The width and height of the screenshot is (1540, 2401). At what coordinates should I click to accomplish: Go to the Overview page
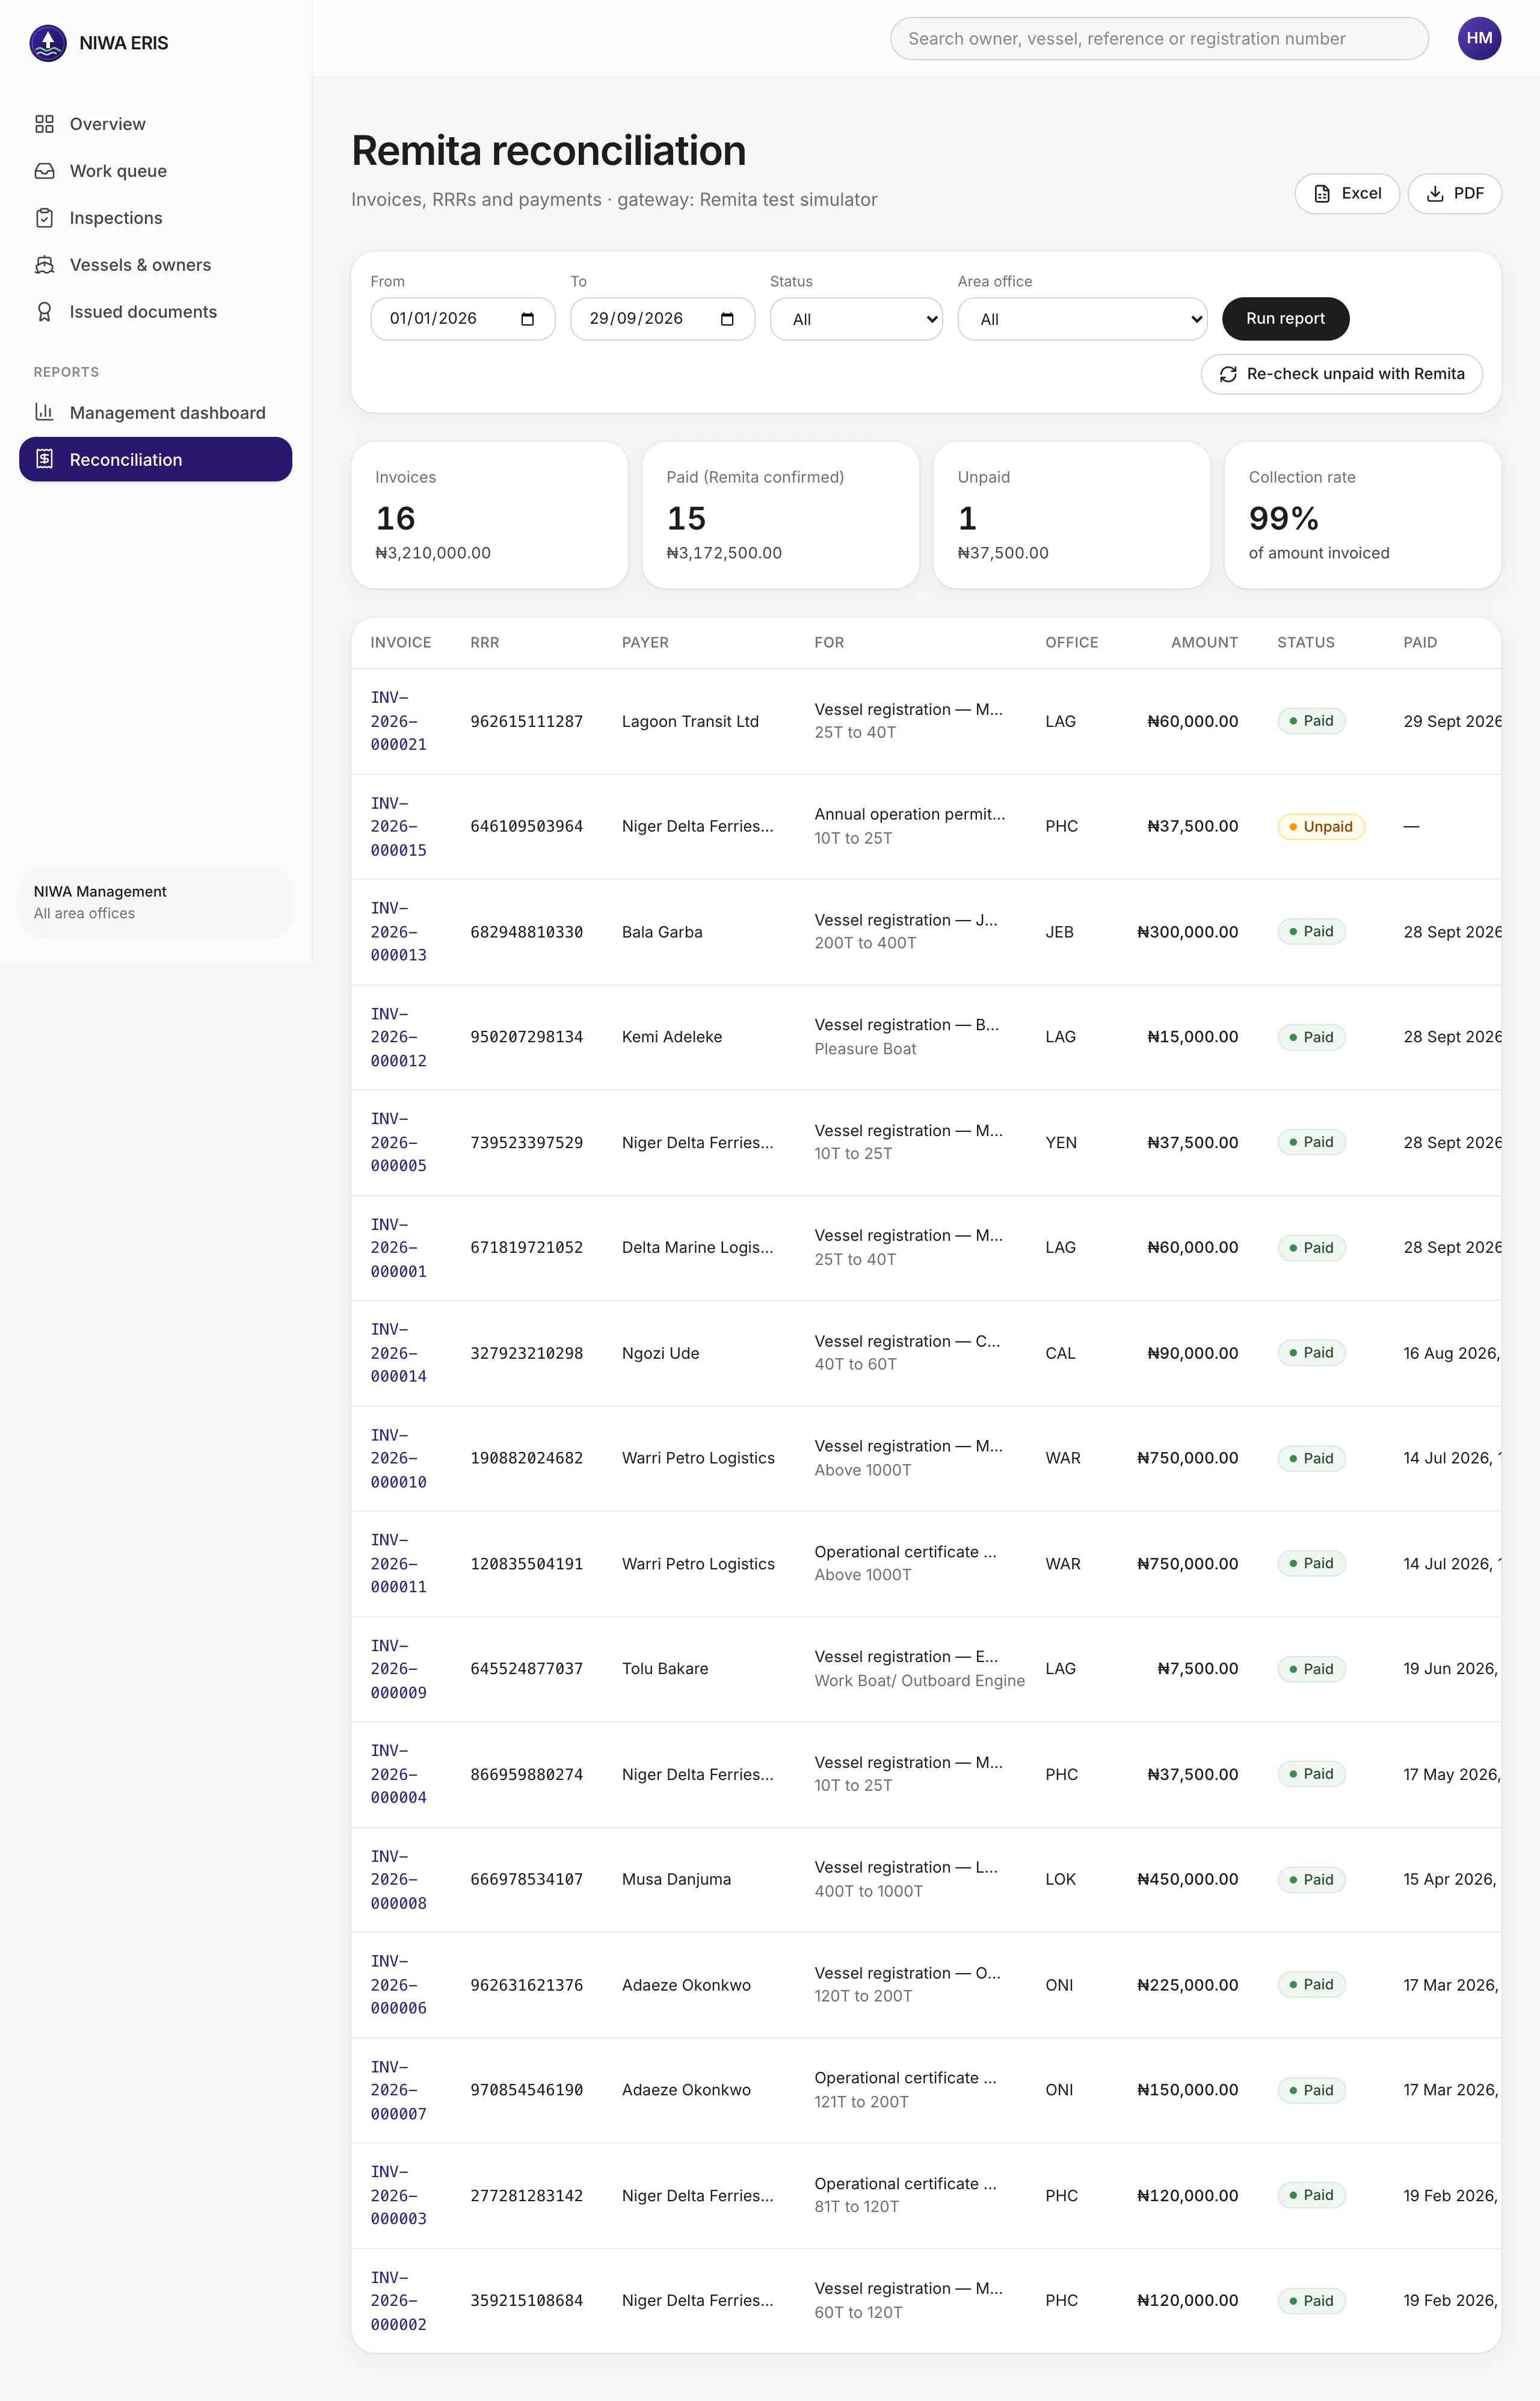(x=155, y=124)
